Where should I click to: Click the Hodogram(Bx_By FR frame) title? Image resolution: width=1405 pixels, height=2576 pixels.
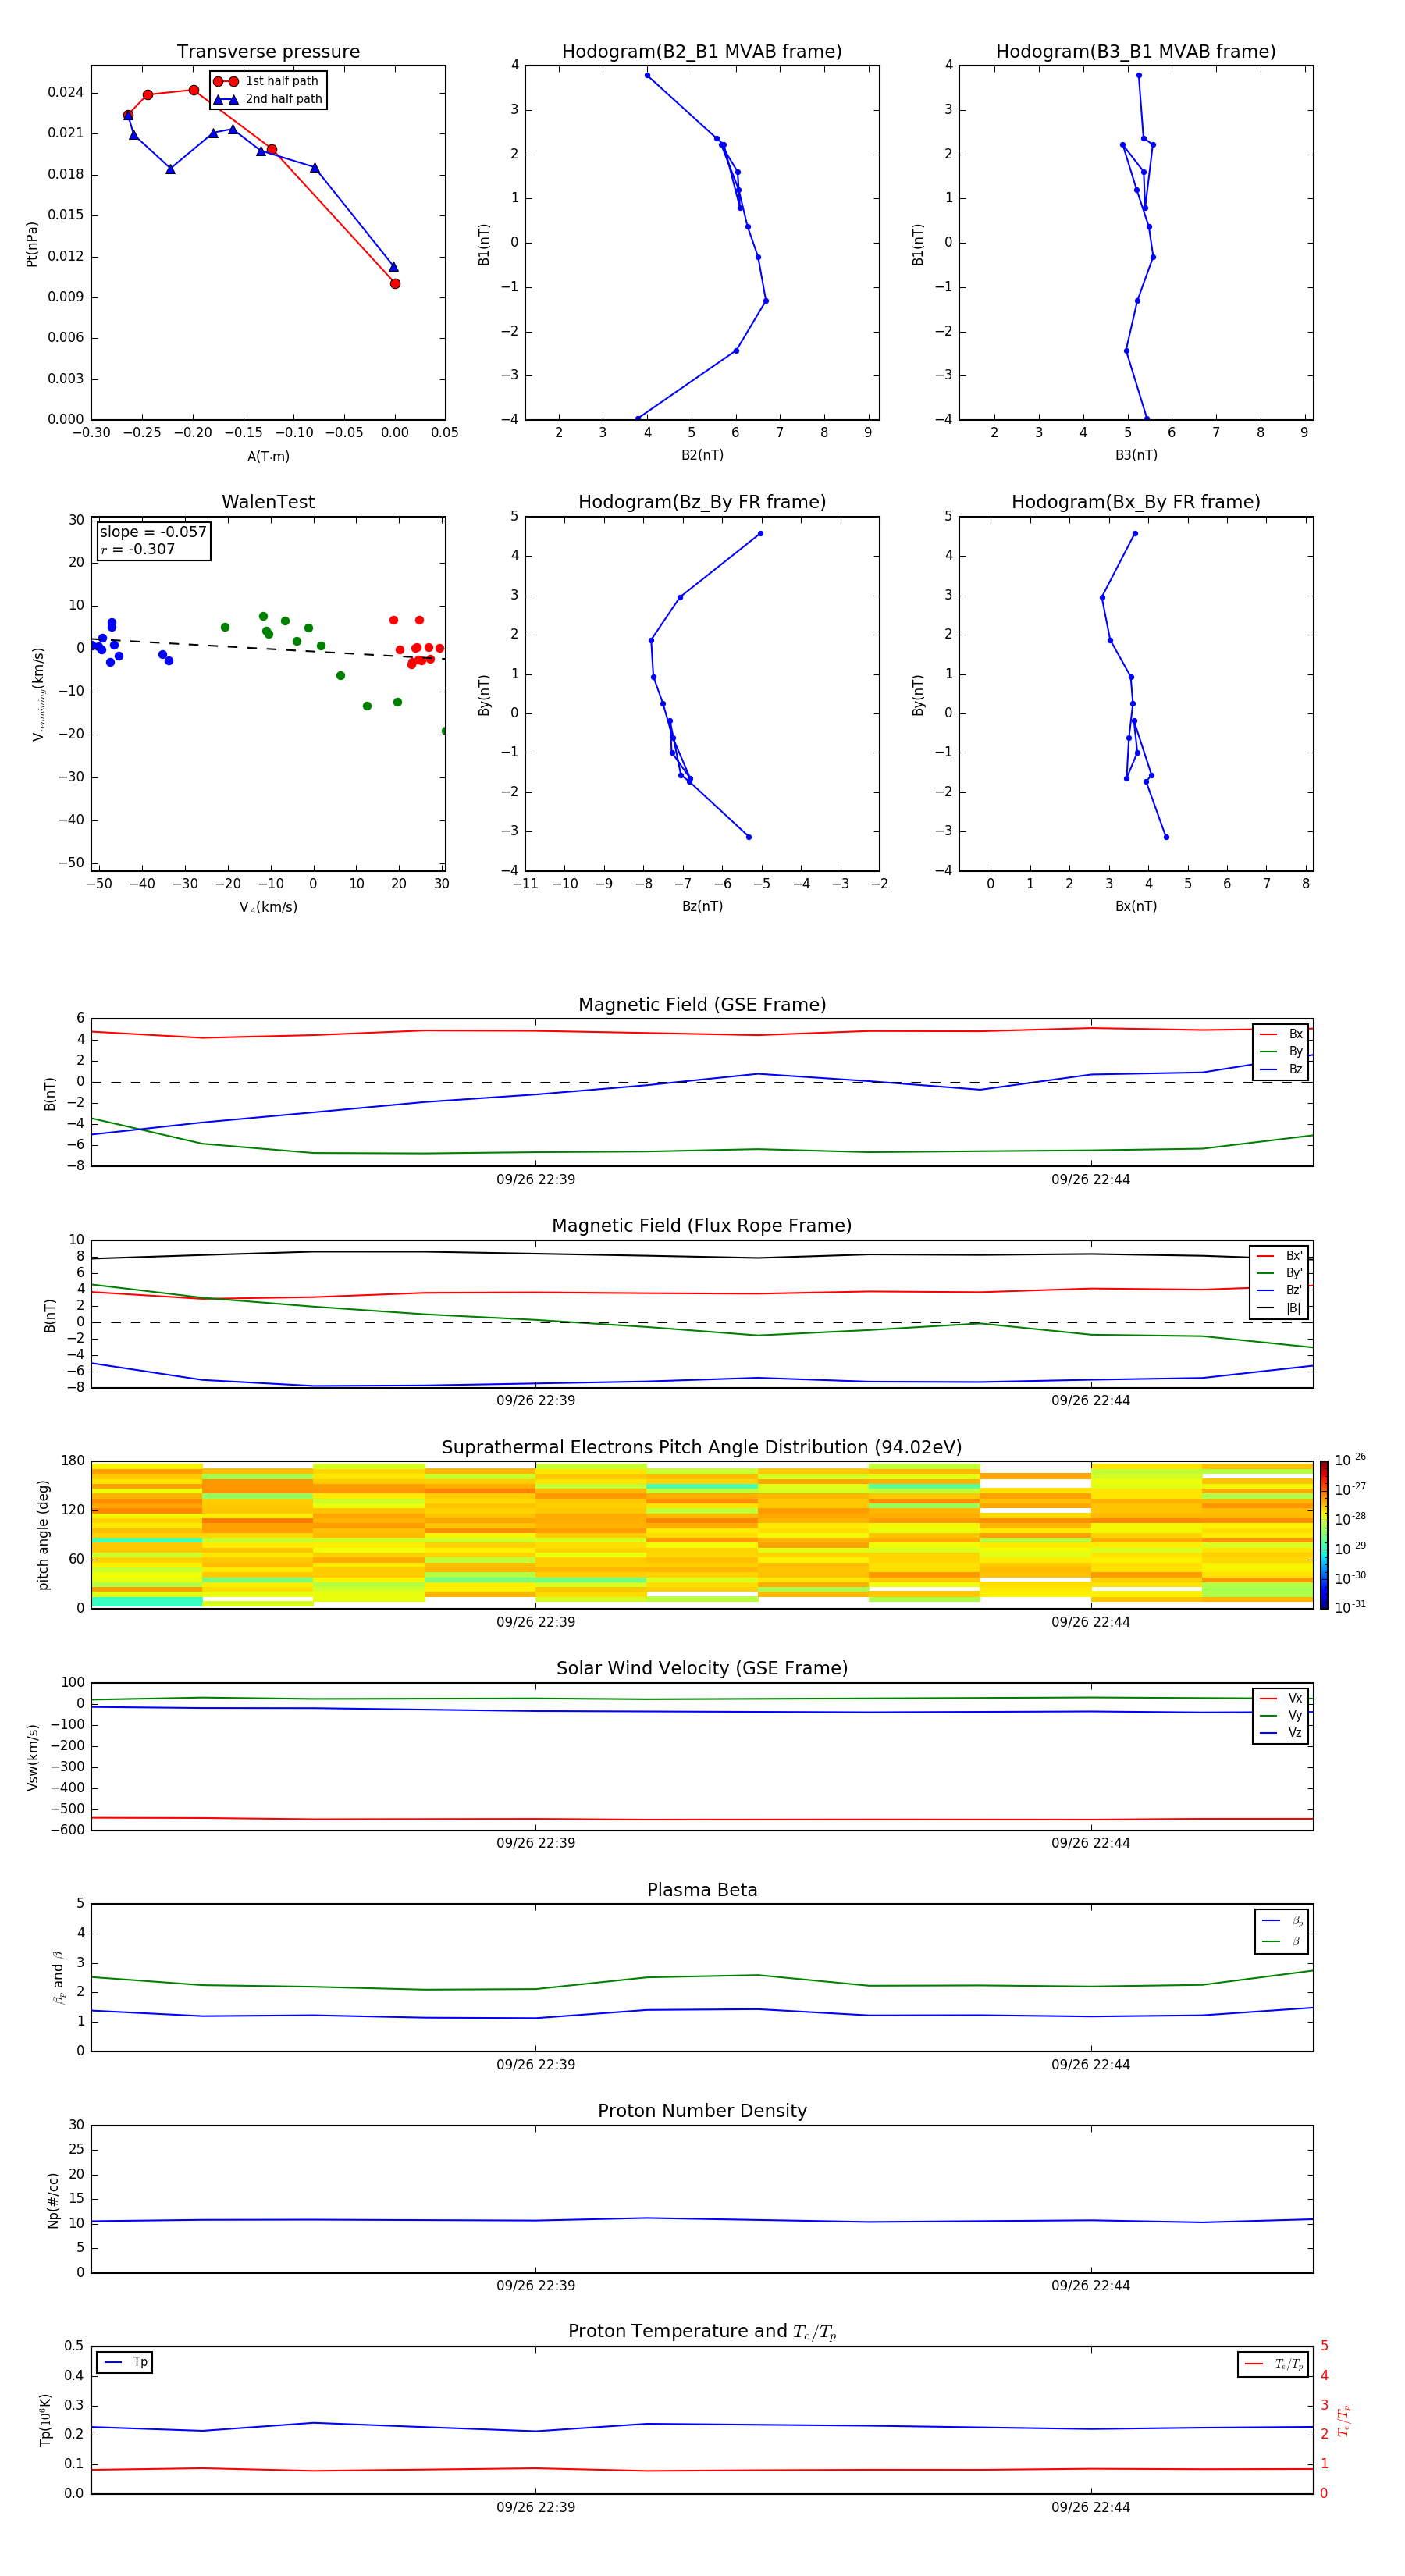click(x=1136, y=502)
